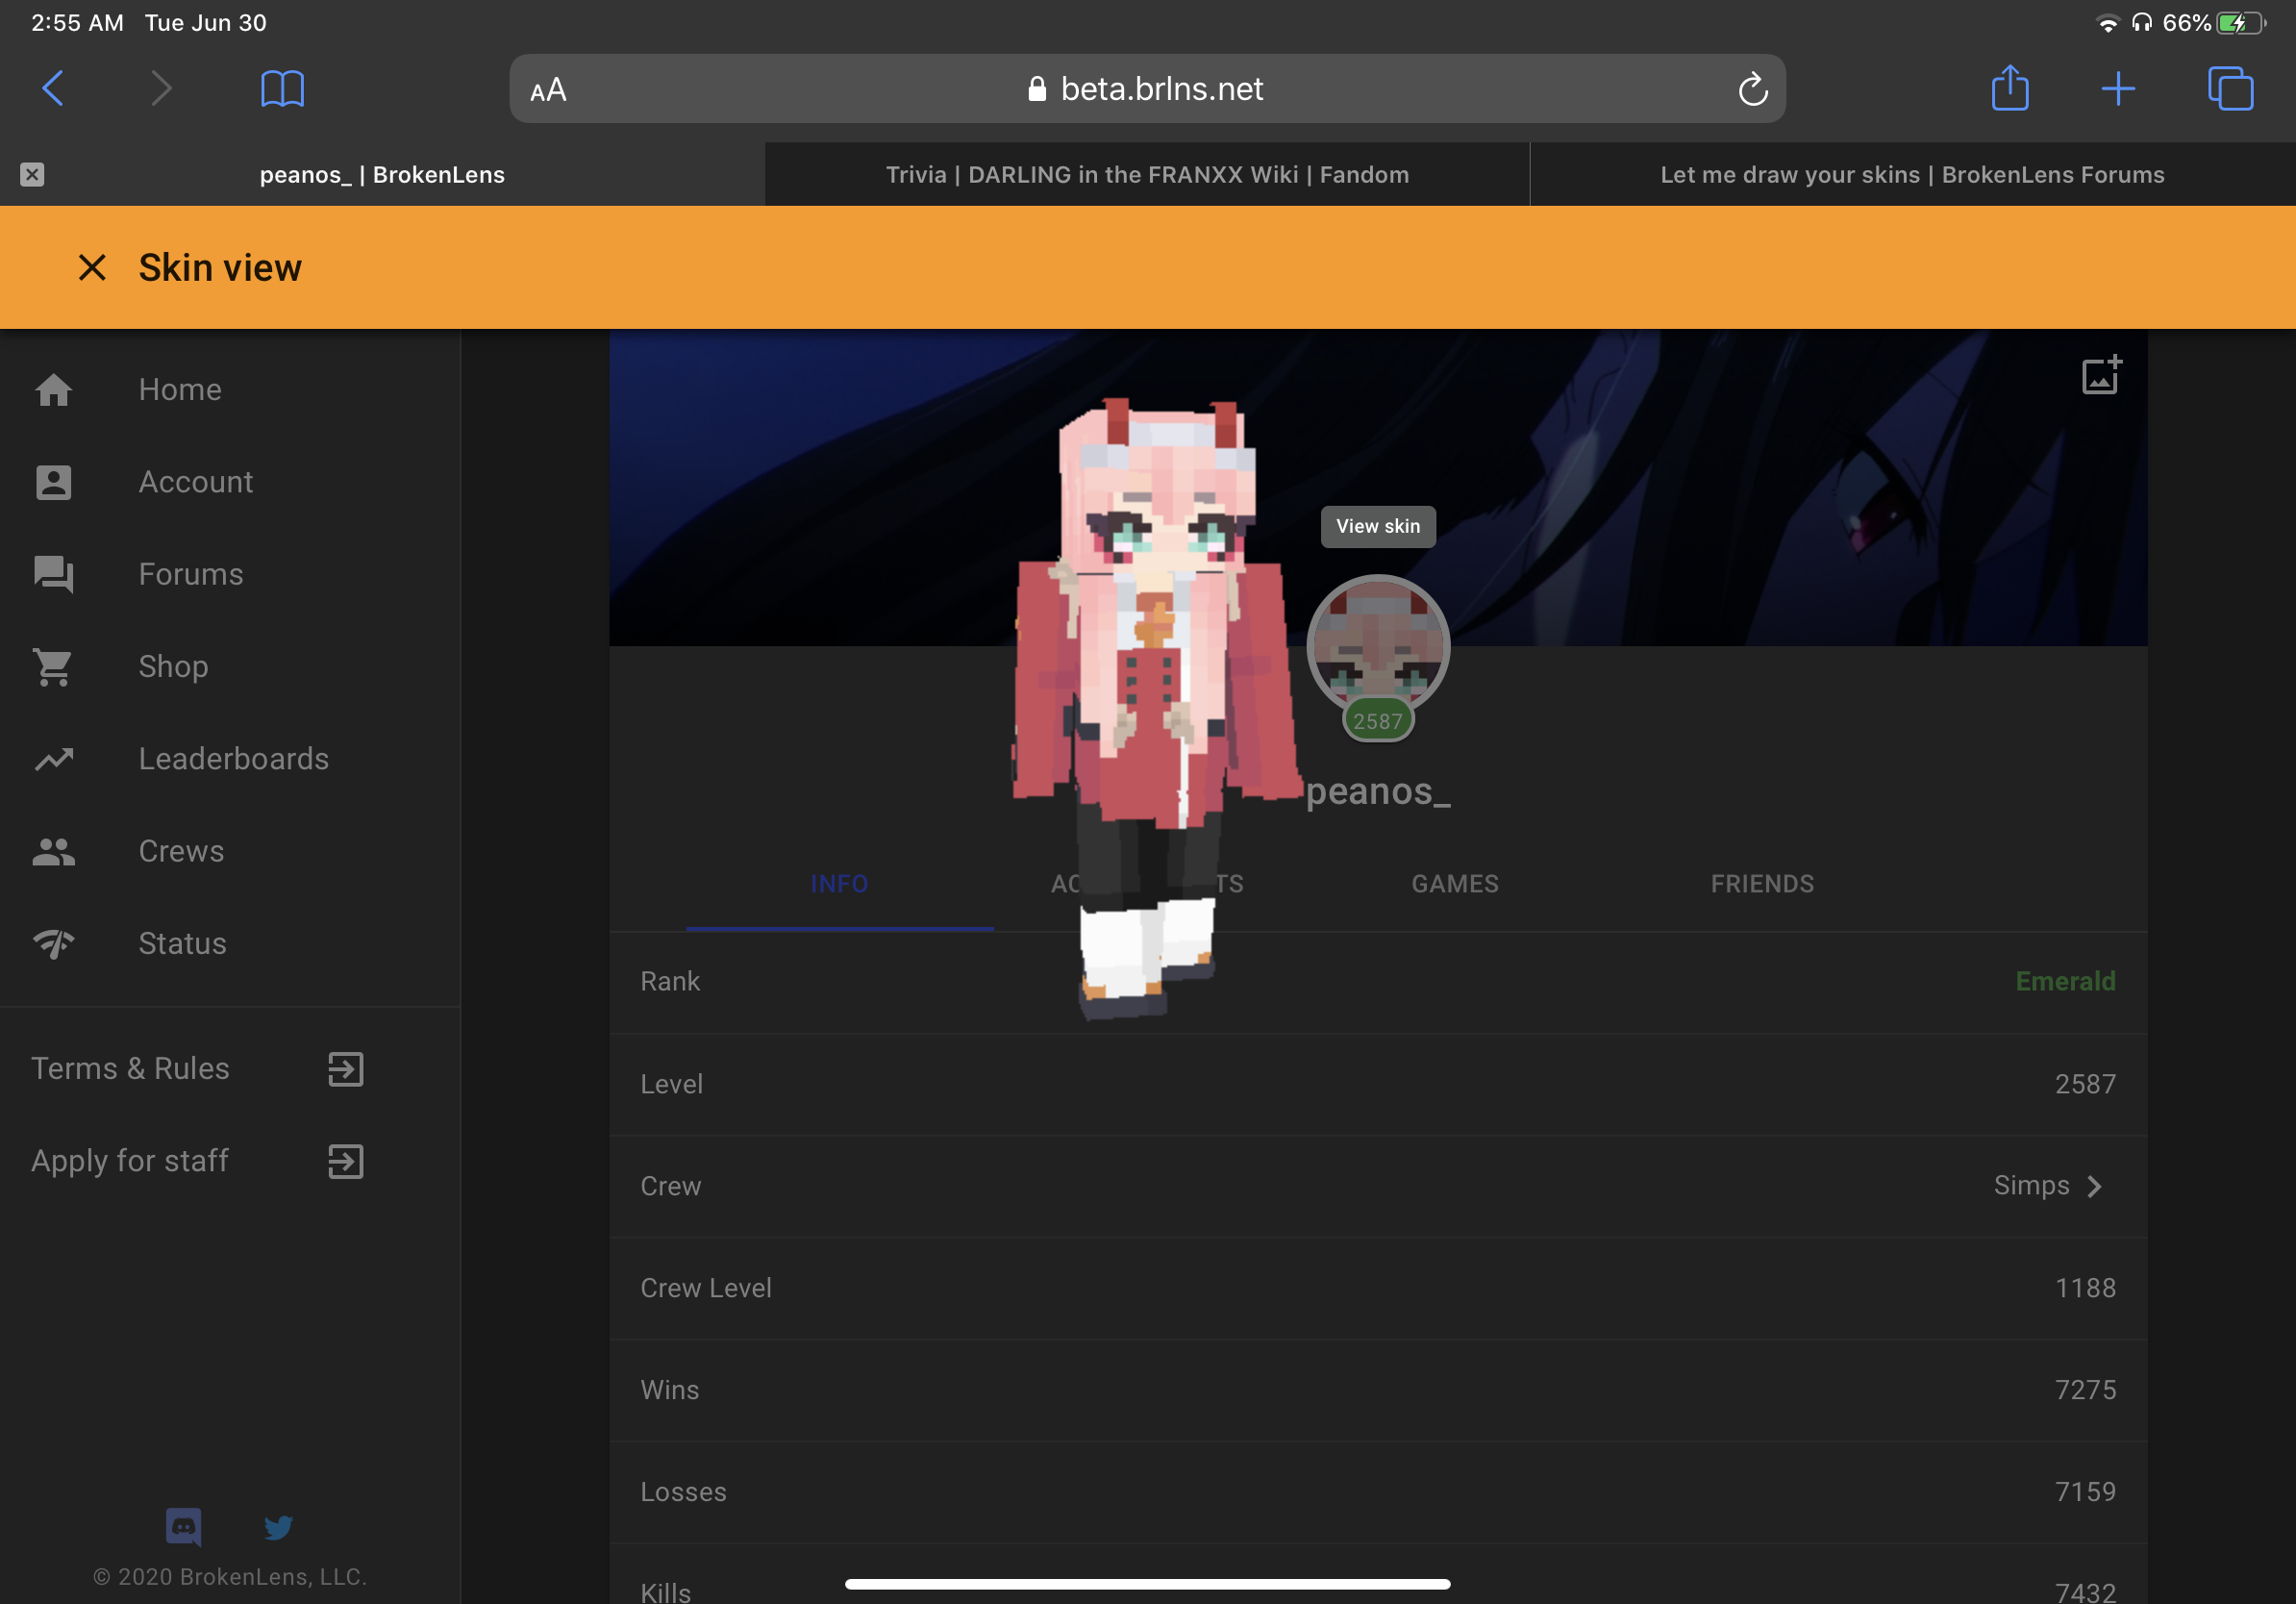
Task: Open the Discord link icon
Action: coord(184,1527)
